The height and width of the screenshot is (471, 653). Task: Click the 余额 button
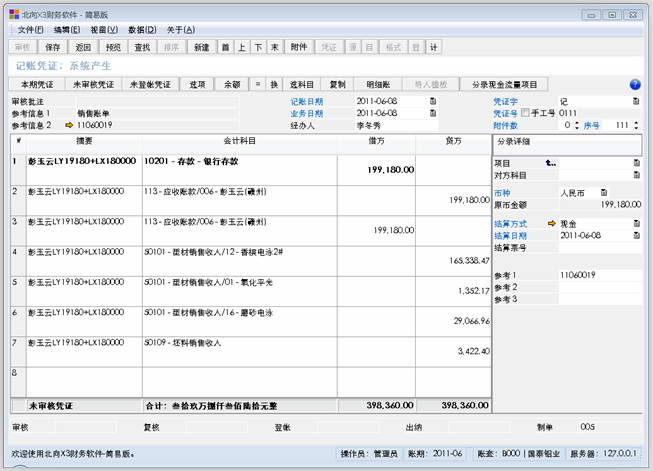coord(232,85)
